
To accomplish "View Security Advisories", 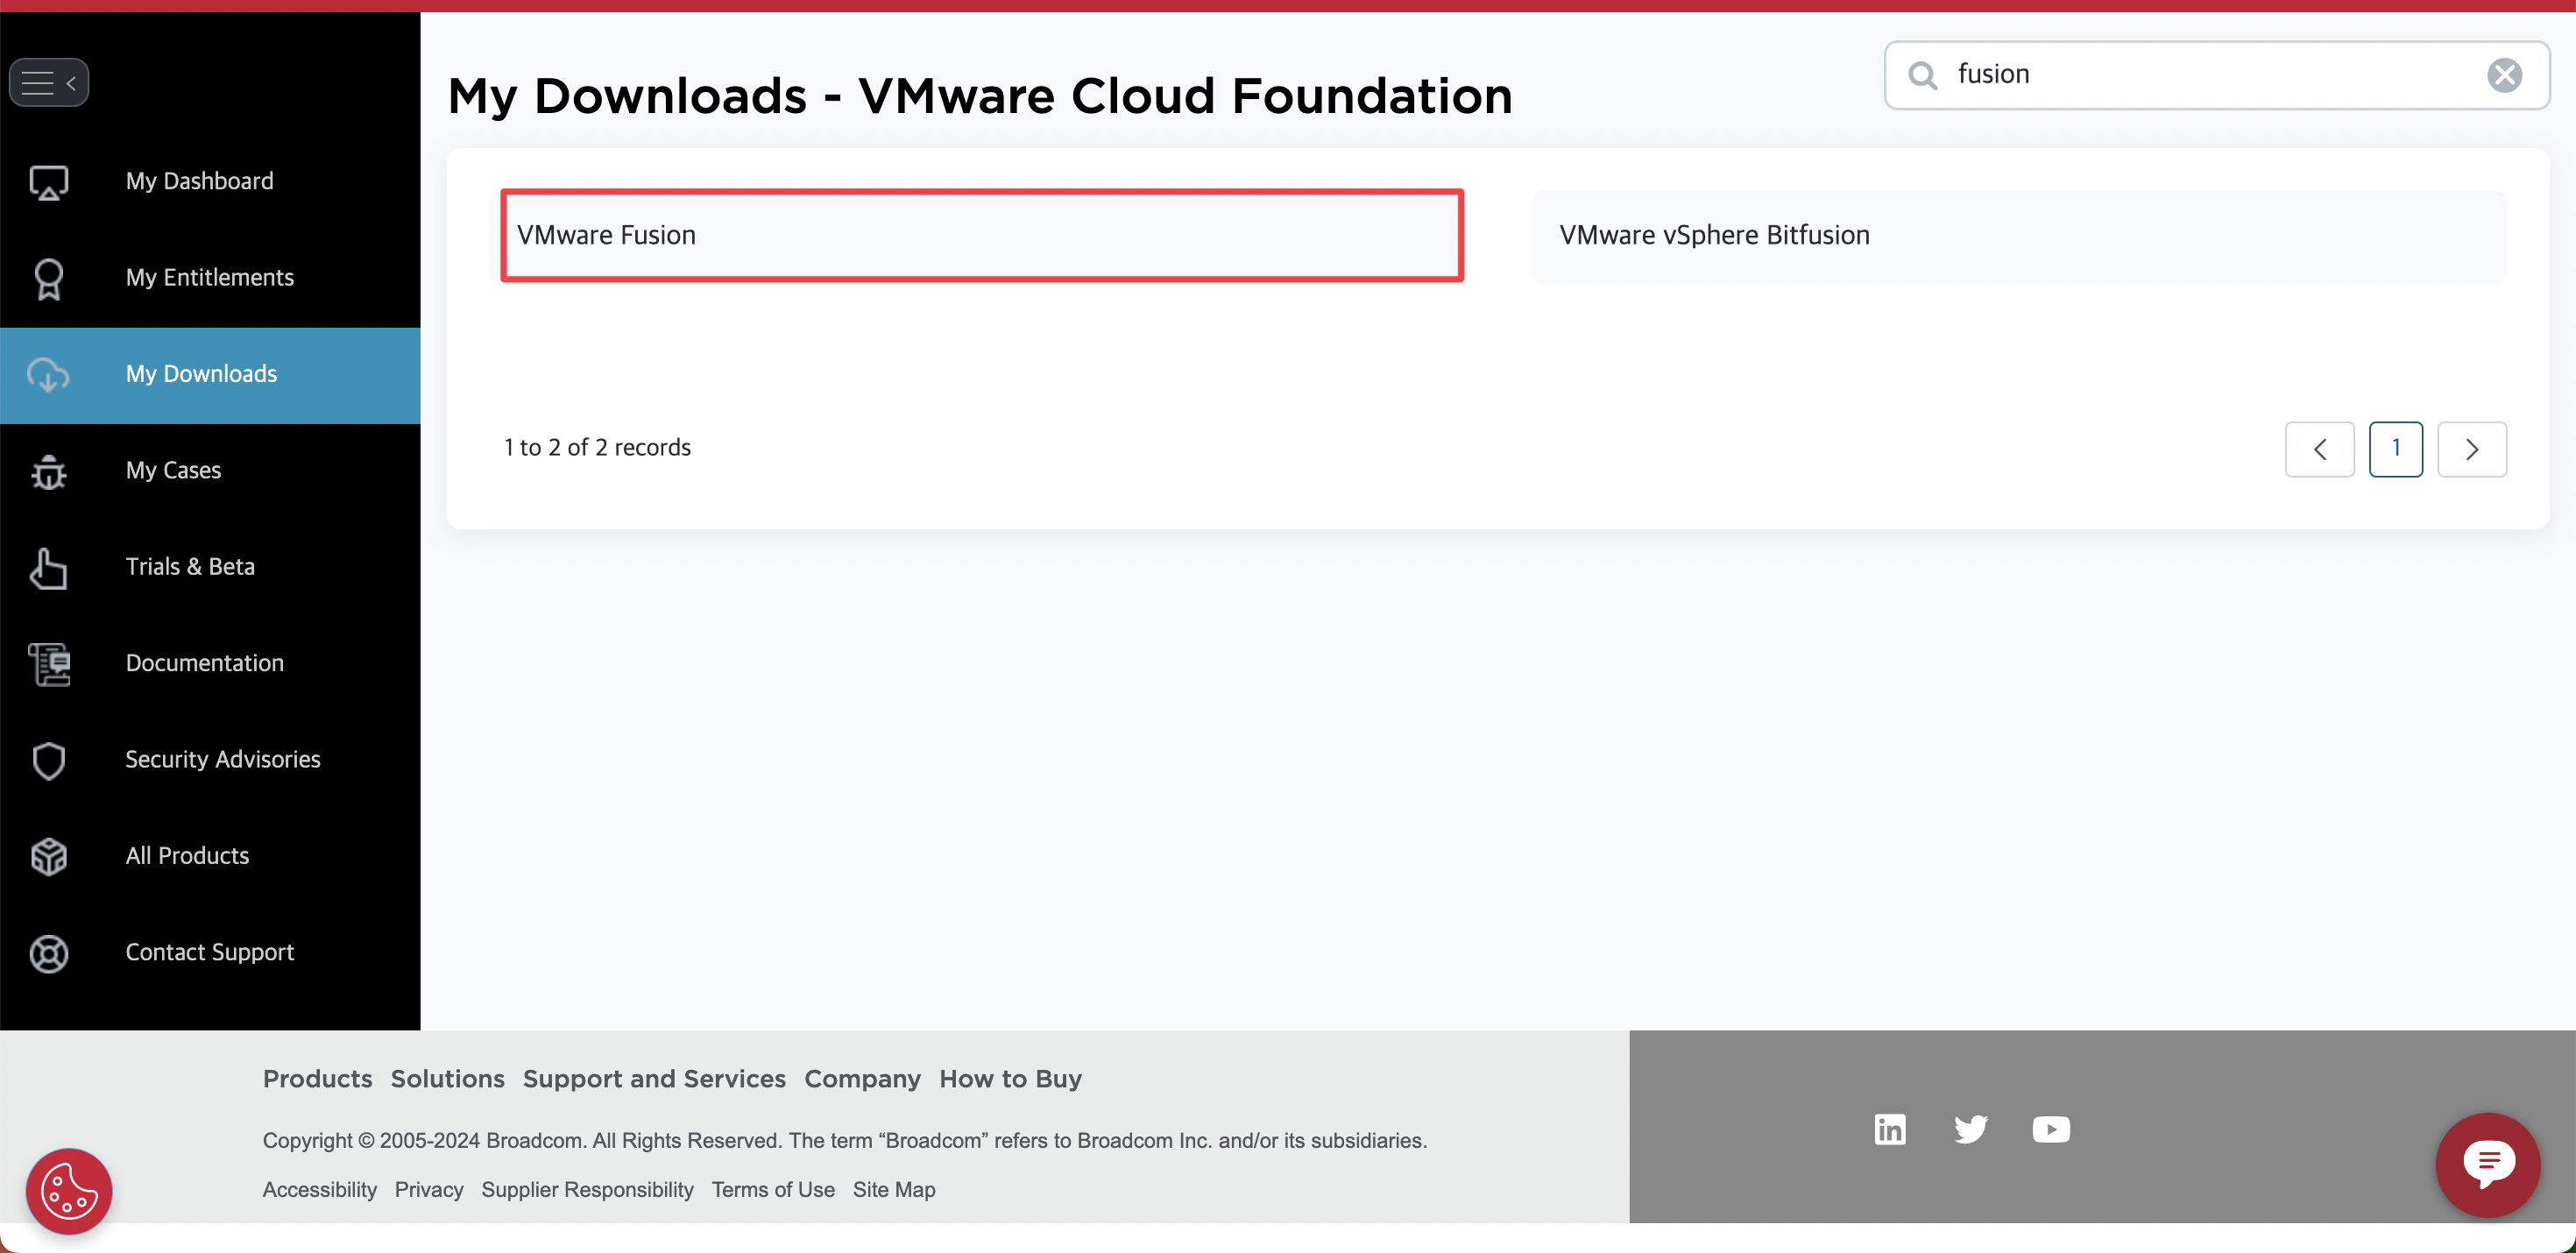I will pyautogui.click(x=210, y=759).
